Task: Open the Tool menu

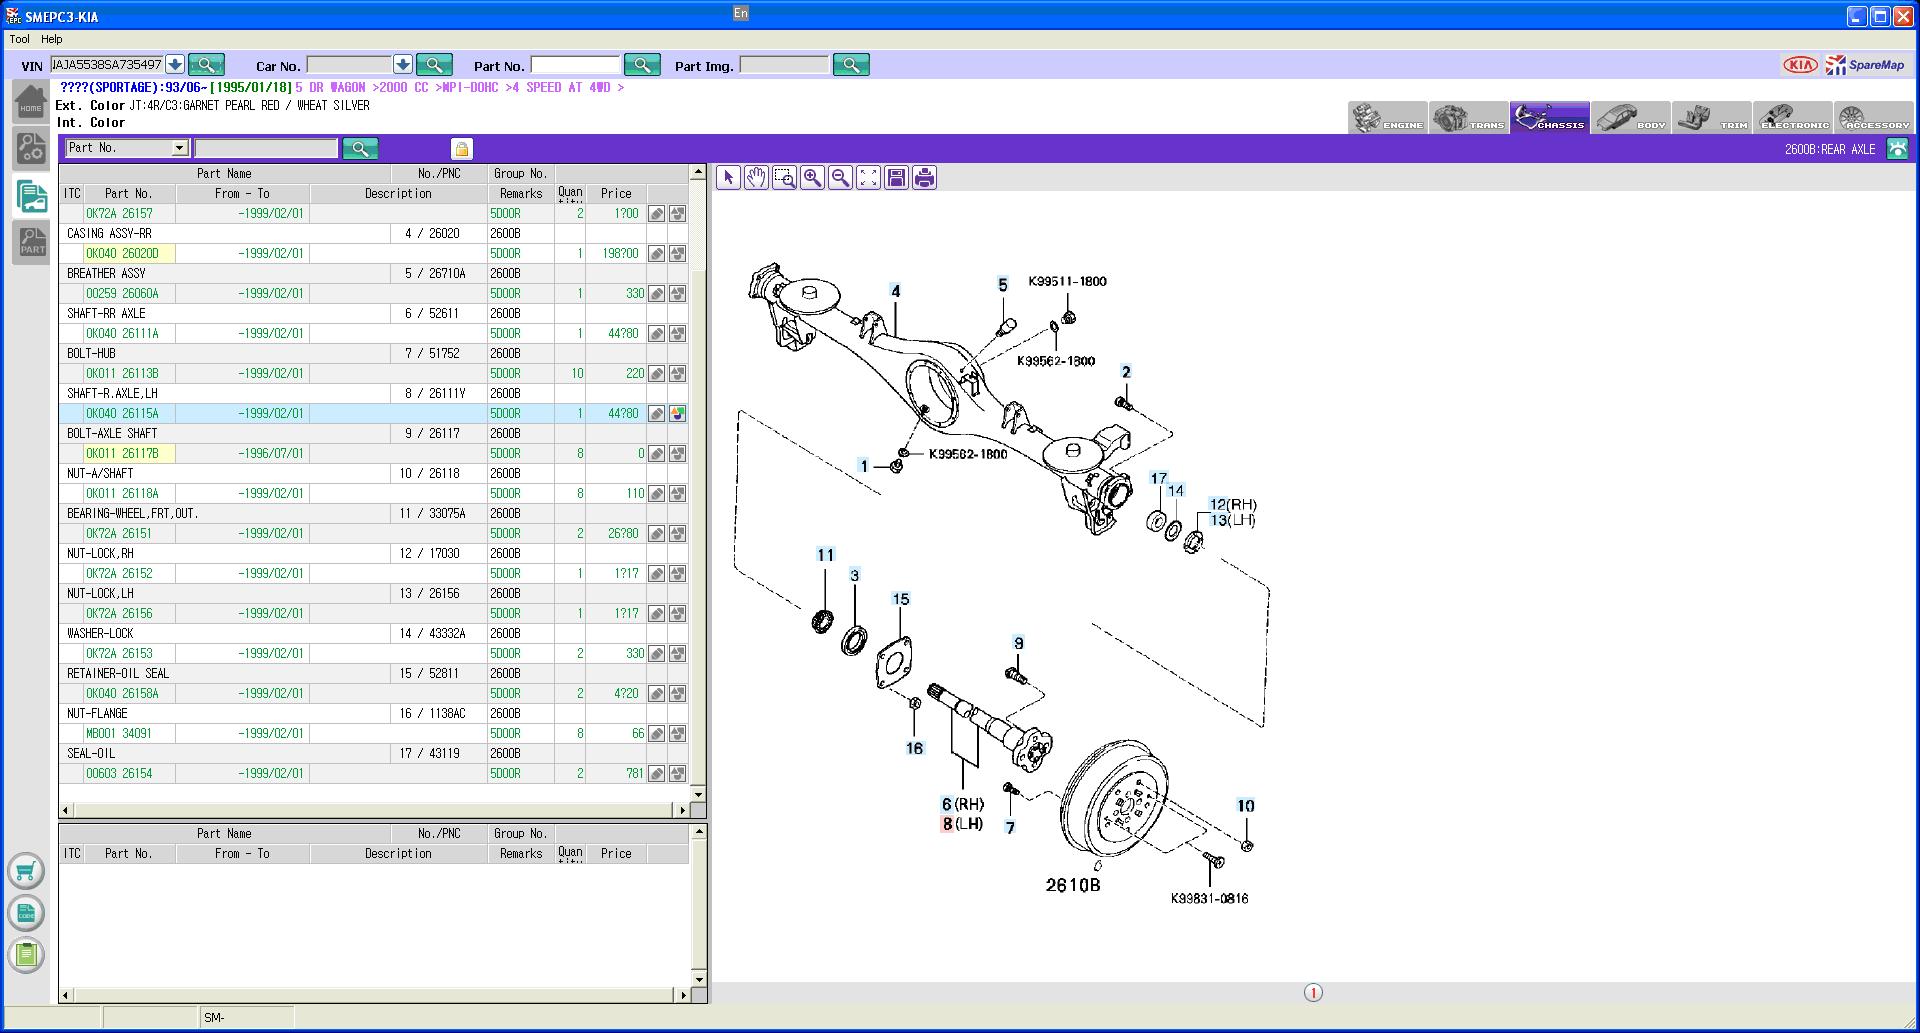Action: click(19, 39)
